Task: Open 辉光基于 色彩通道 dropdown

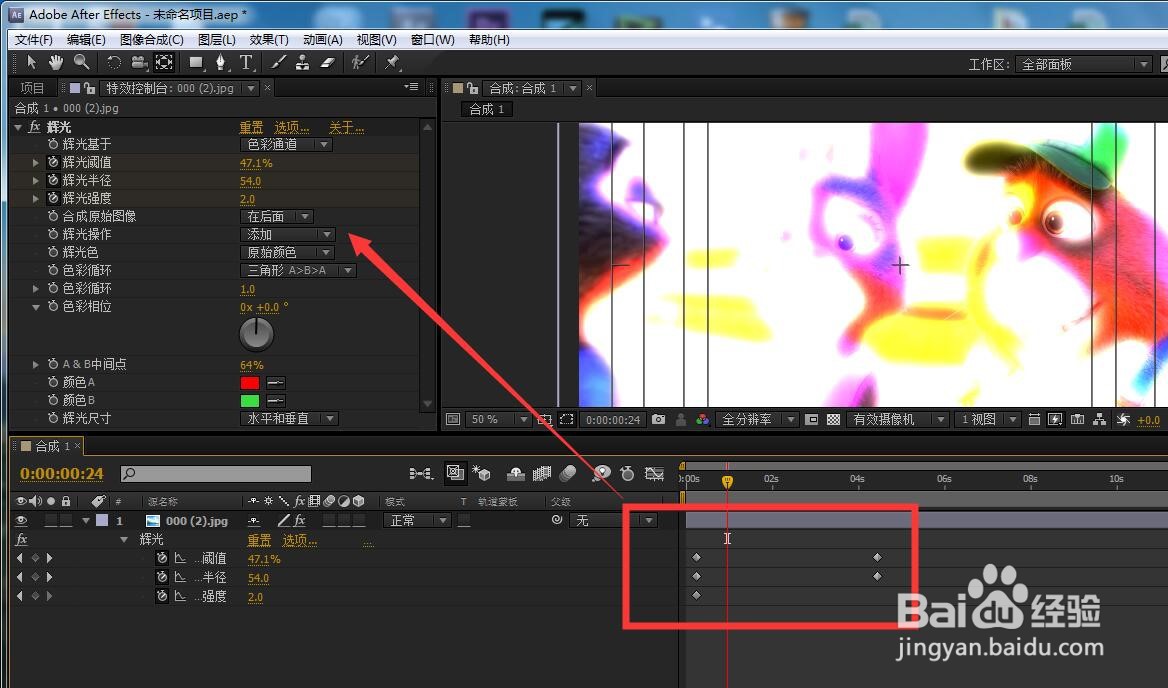Action: 286,144
